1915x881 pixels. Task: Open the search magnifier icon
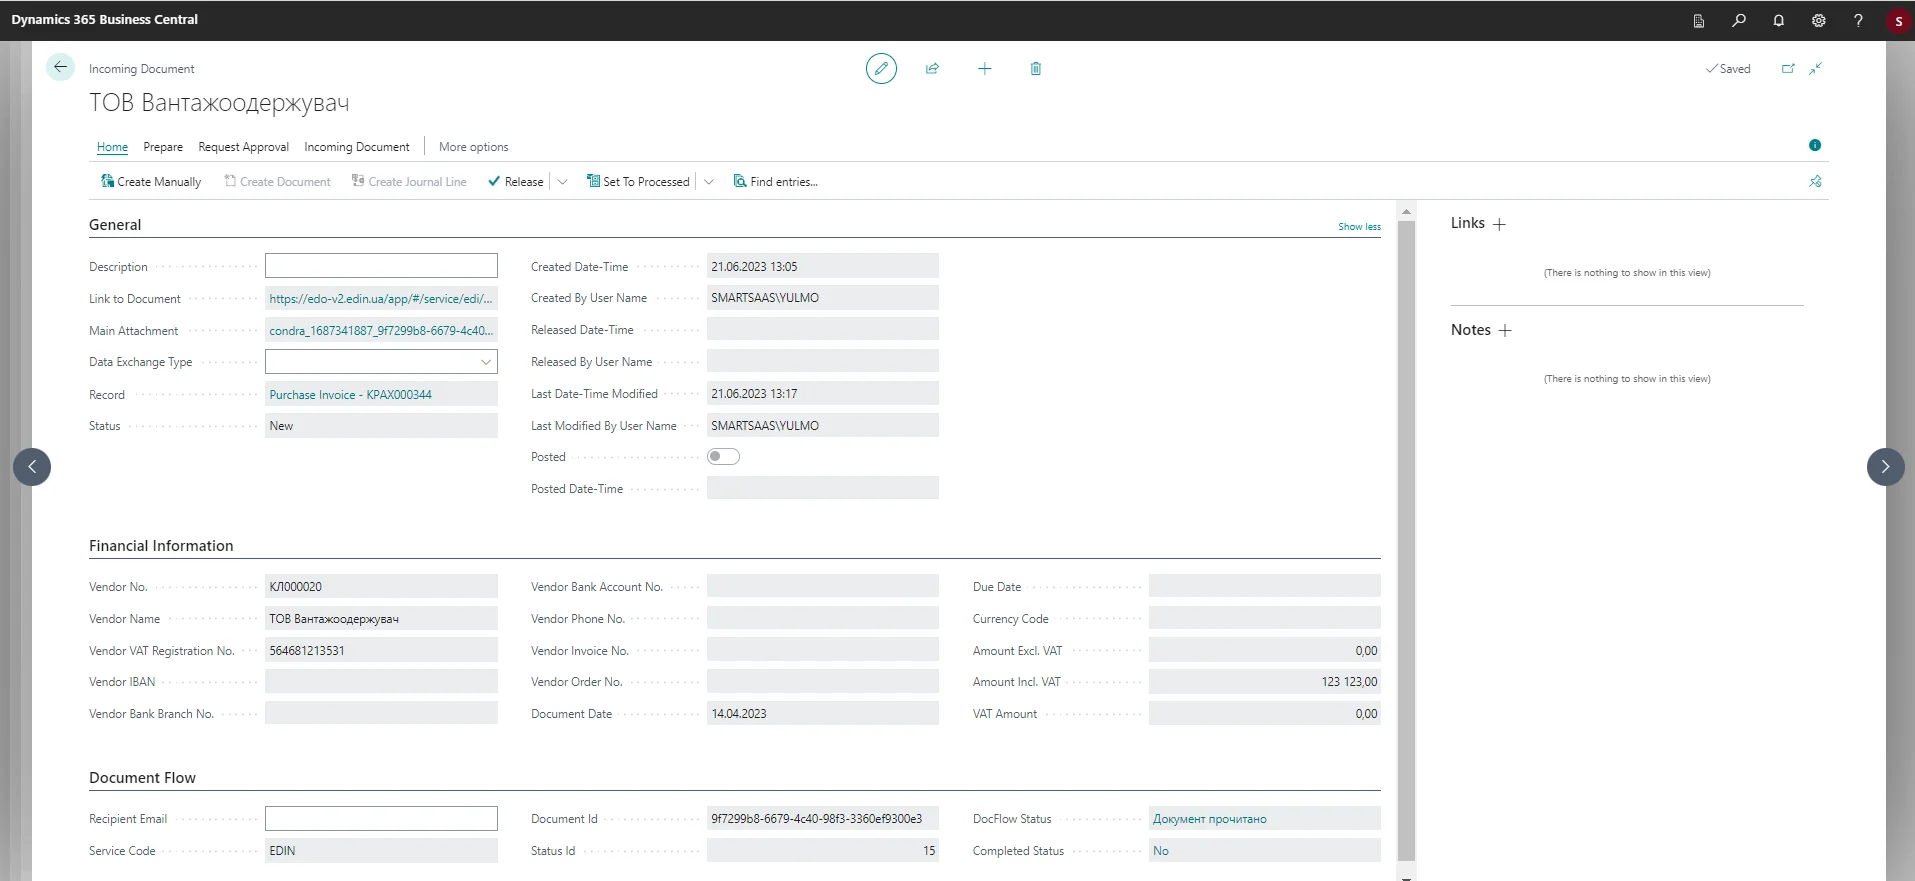(1739, 20)
